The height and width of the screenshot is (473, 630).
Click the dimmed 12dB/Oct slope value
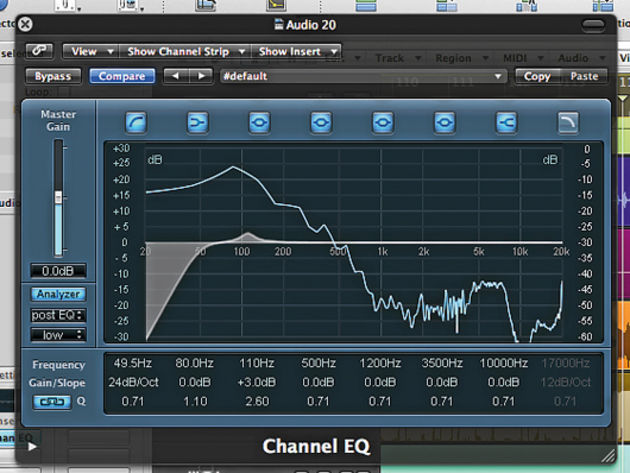click(x=565, y=382)
